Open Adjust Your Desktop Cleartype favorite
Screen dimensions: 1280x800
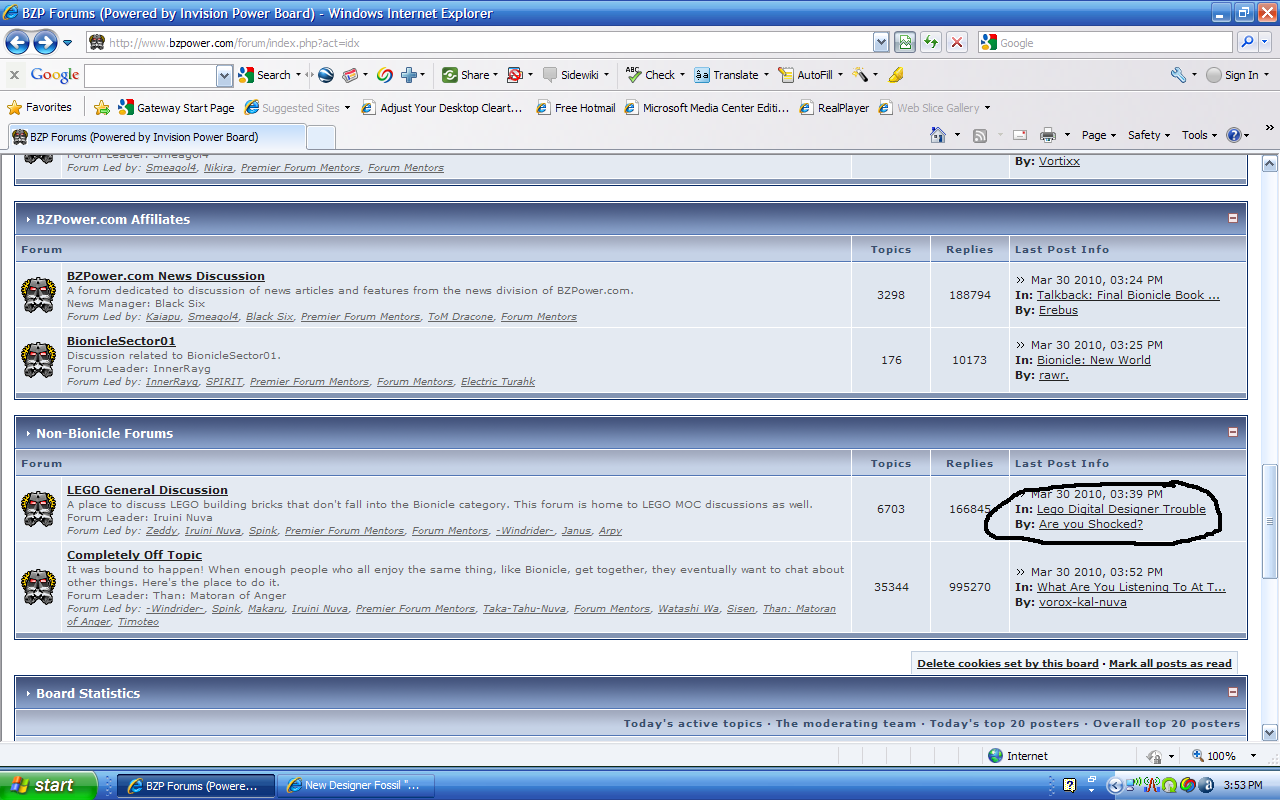442,108
